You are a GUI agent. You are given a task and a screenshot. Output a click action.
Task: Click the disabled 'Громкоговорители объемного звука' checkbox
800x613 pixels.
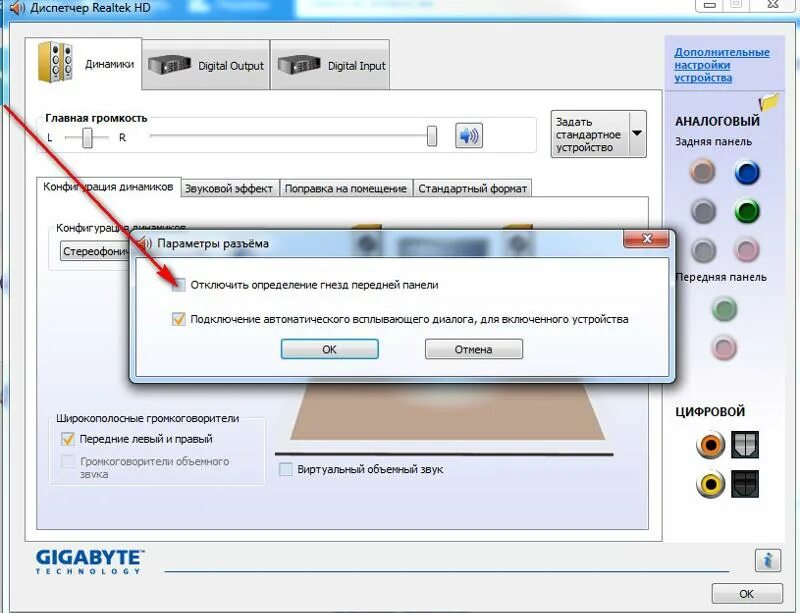click(67, 461)
